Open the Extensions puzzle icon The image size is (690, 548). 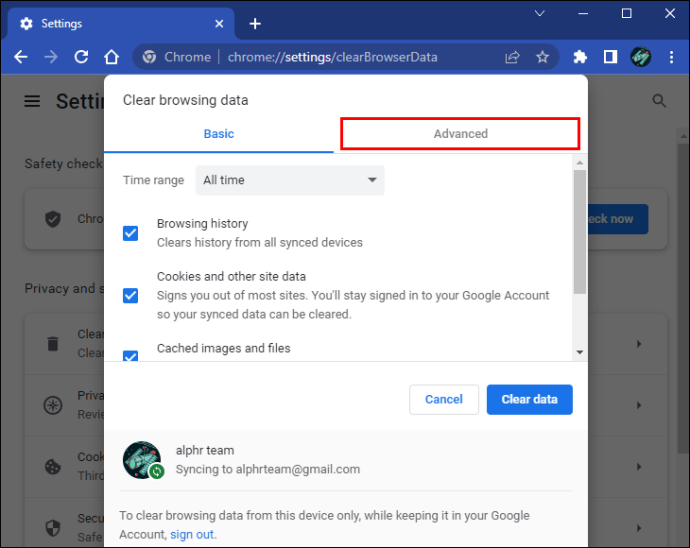(x=580, y=57)
